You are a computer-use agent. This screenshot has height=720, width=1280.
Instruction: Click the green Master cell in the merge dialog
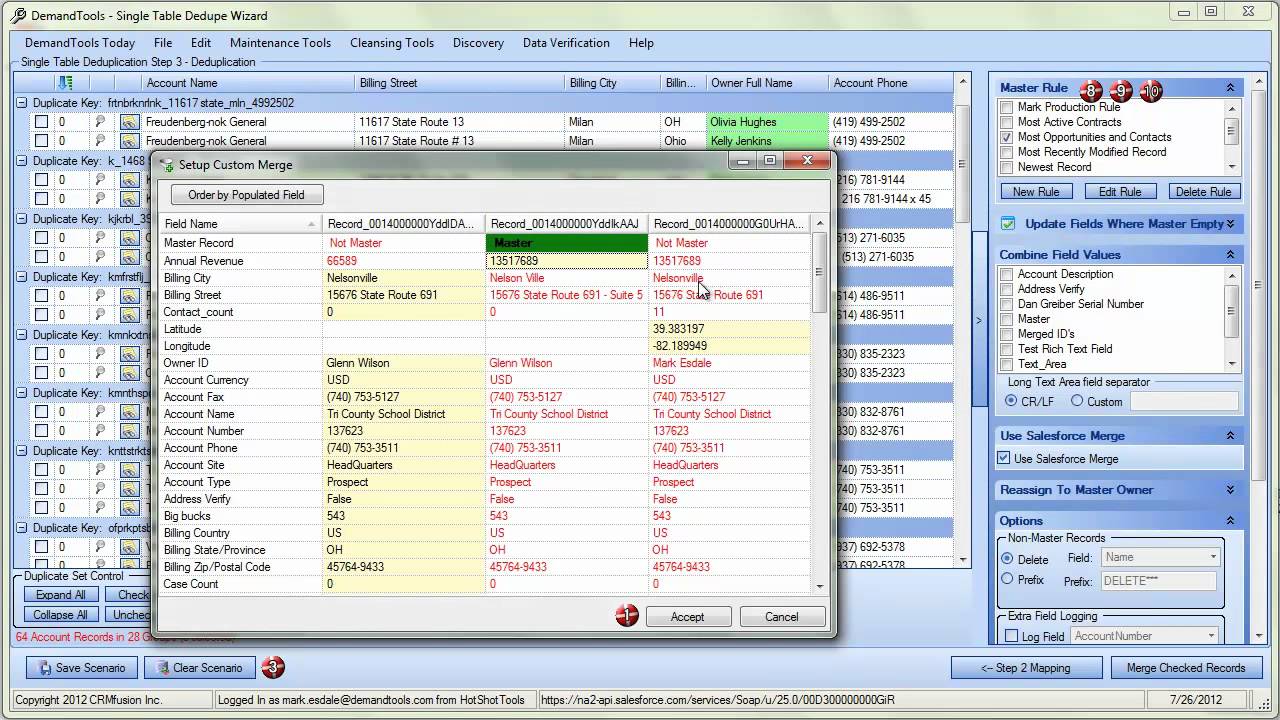567,243
